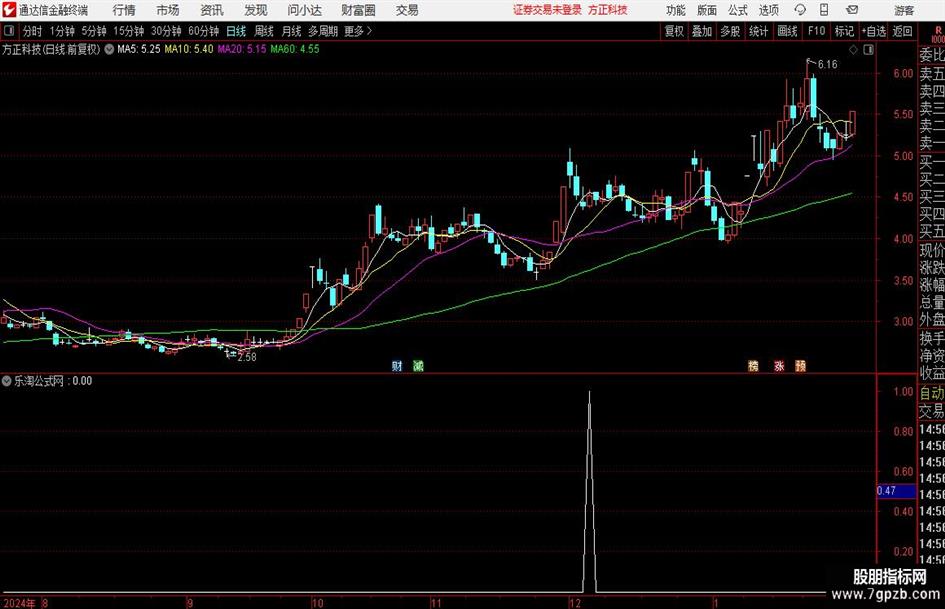
Task: Click the red R 1000 badge
Action: tap(938, 34)
